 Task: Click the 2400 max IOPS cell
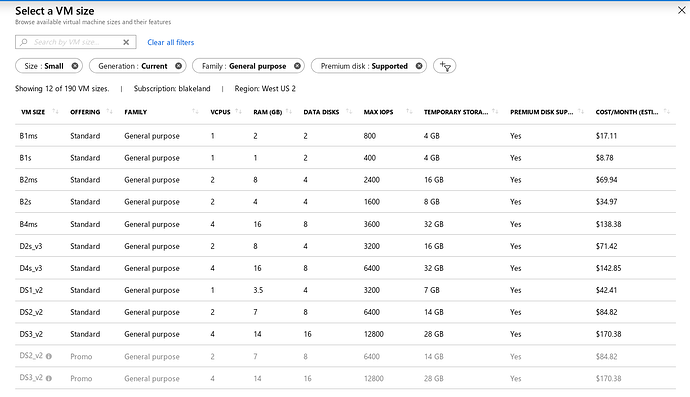(x=371, y=180)
